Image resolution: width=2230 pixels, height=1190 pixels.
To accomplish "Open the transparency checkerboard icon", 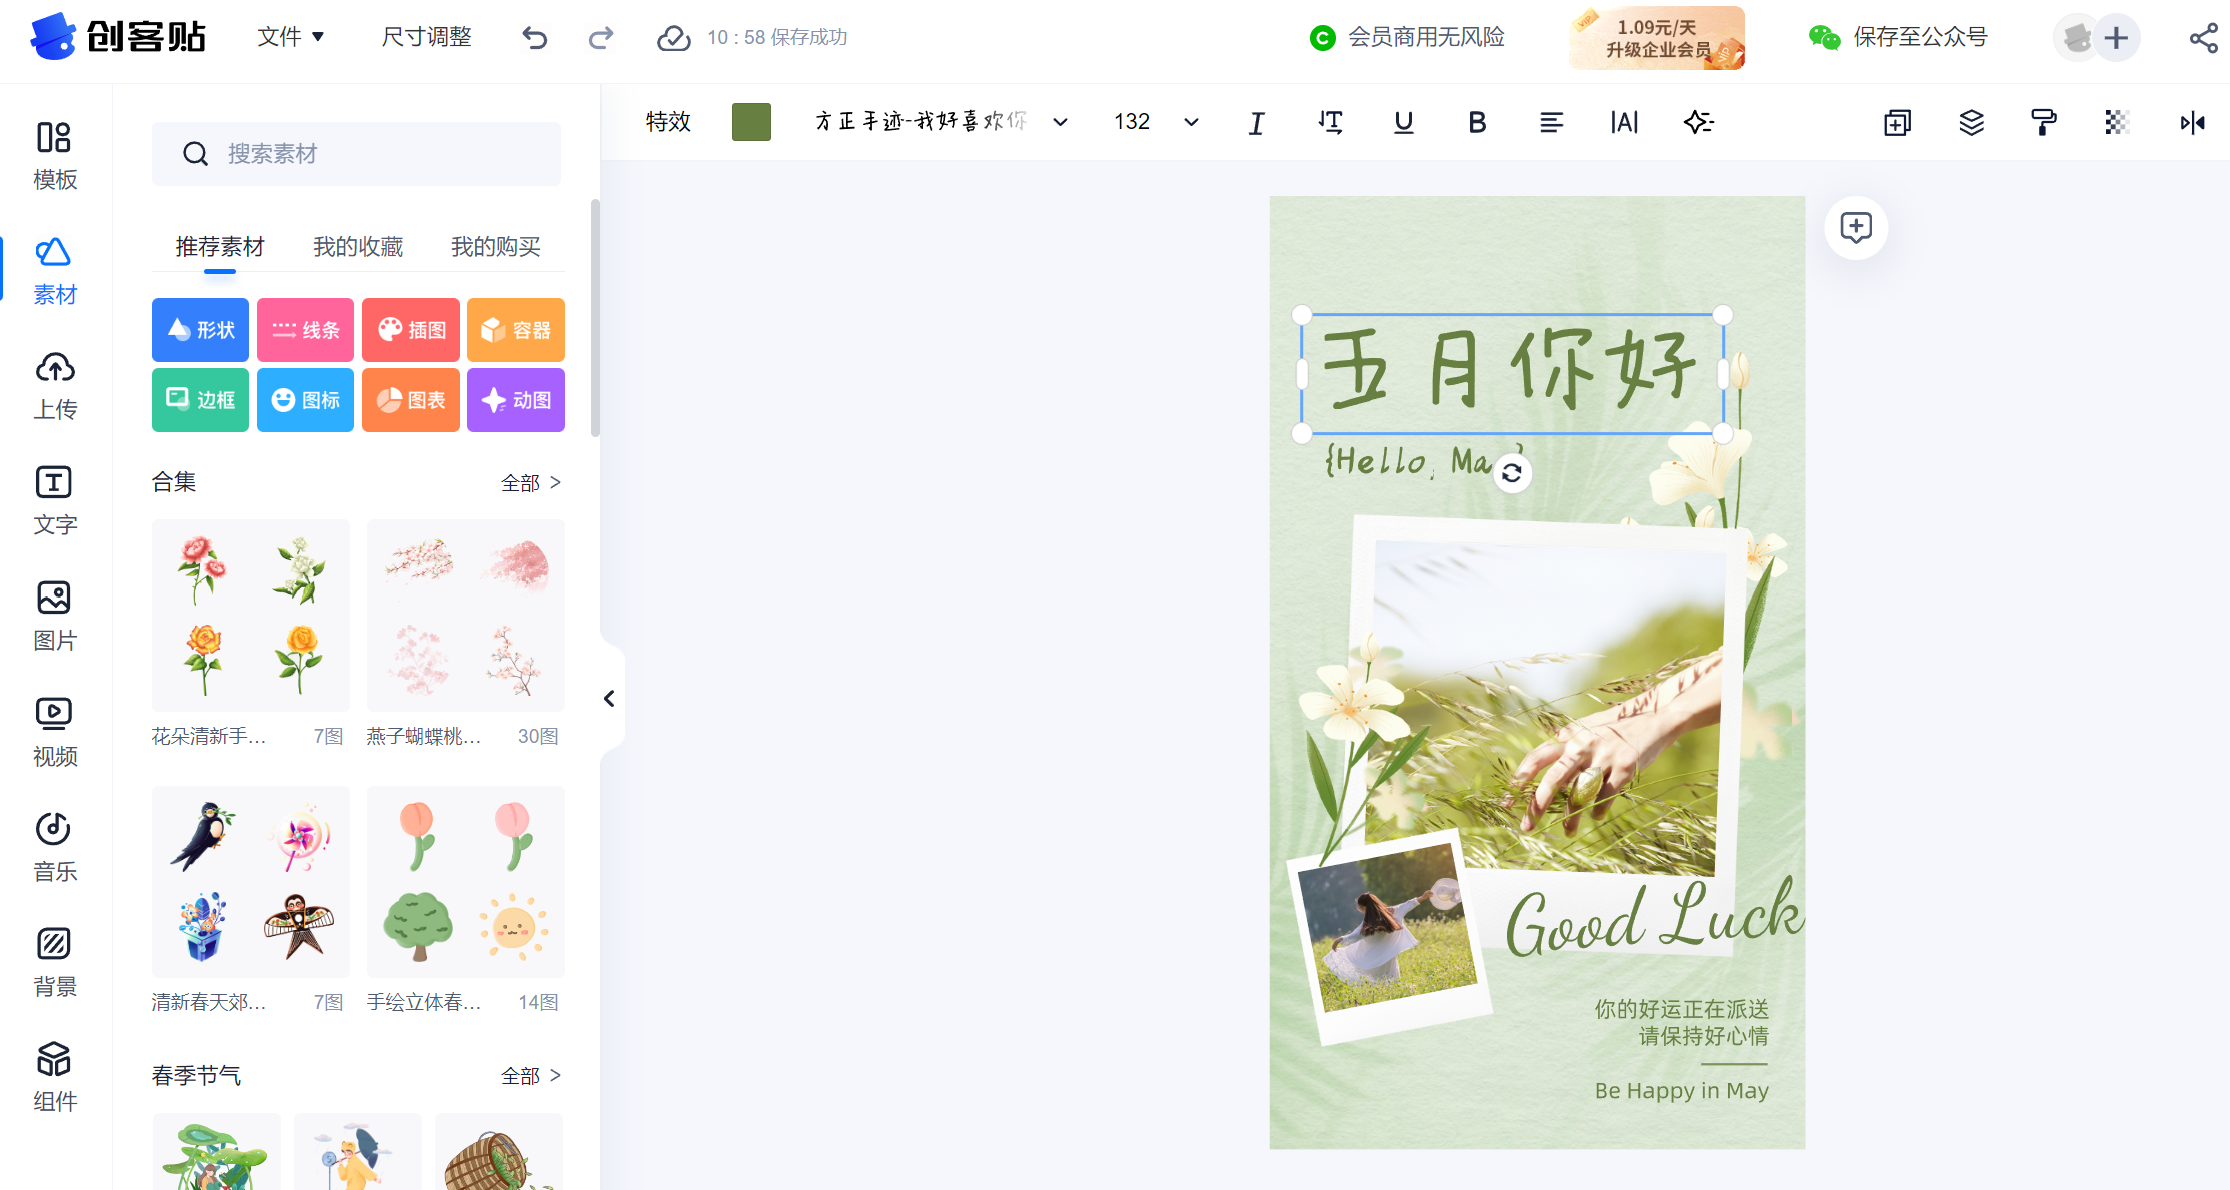I will click(x=2117, y=122).
